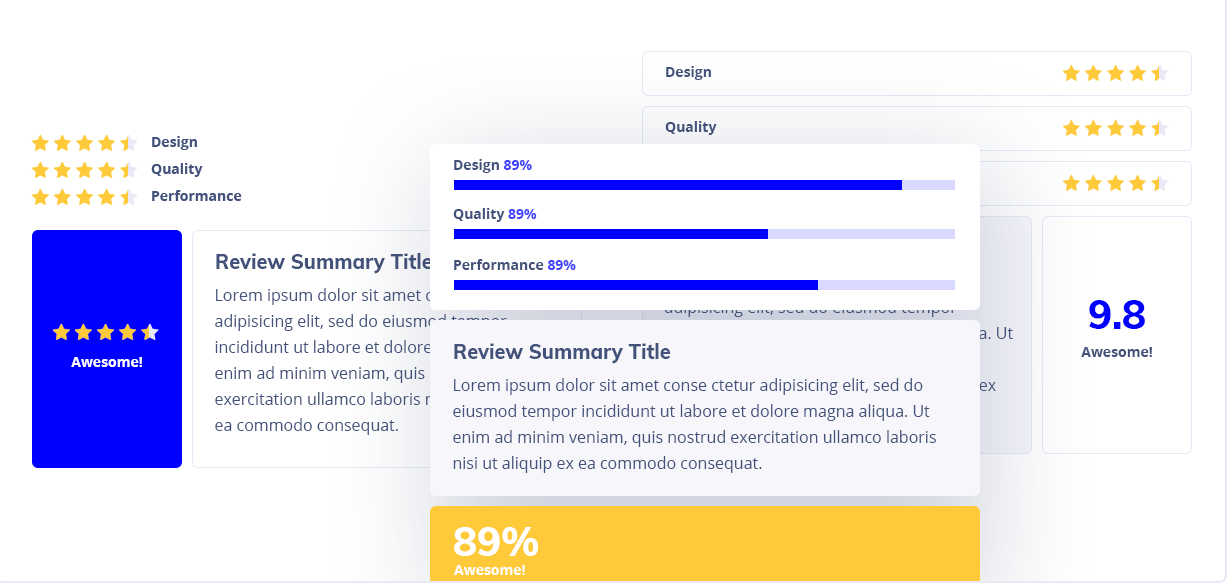Click the first star in the boxed Design row

[1071, 73]
